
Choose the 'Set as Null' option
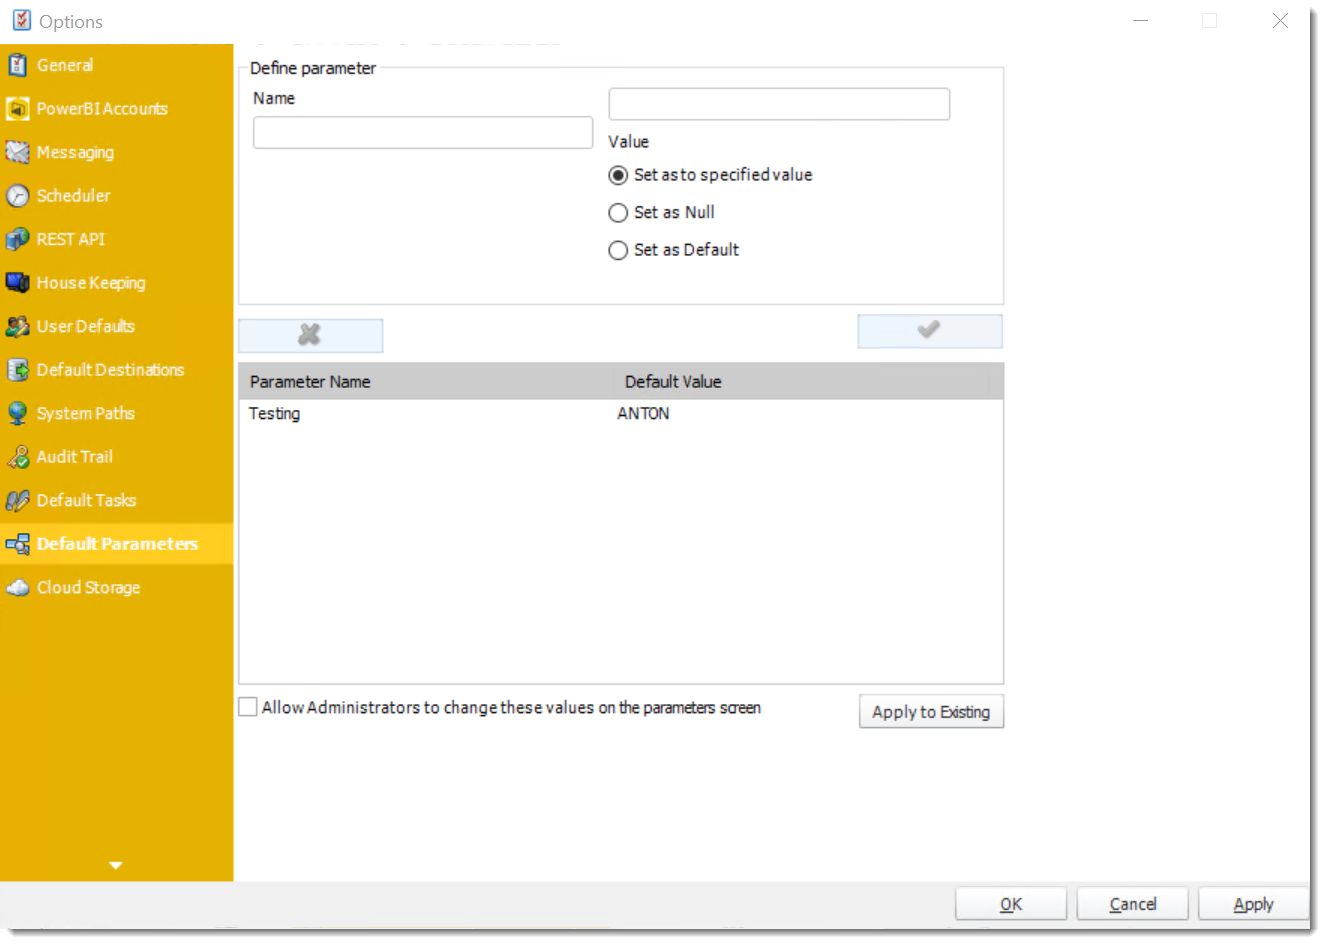[618, 213]
